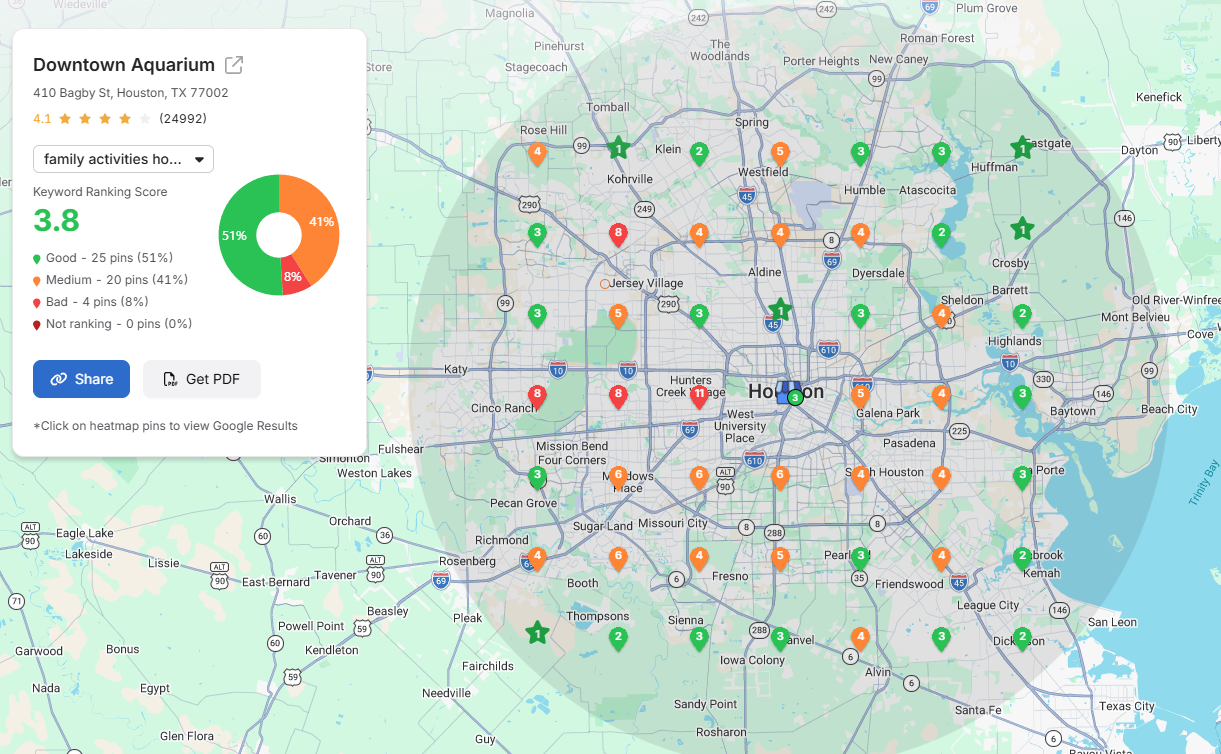Viewport: 1221px width, 754px height.
Task: Select orange pin 4 above Fresno
Action: point(699,557)
